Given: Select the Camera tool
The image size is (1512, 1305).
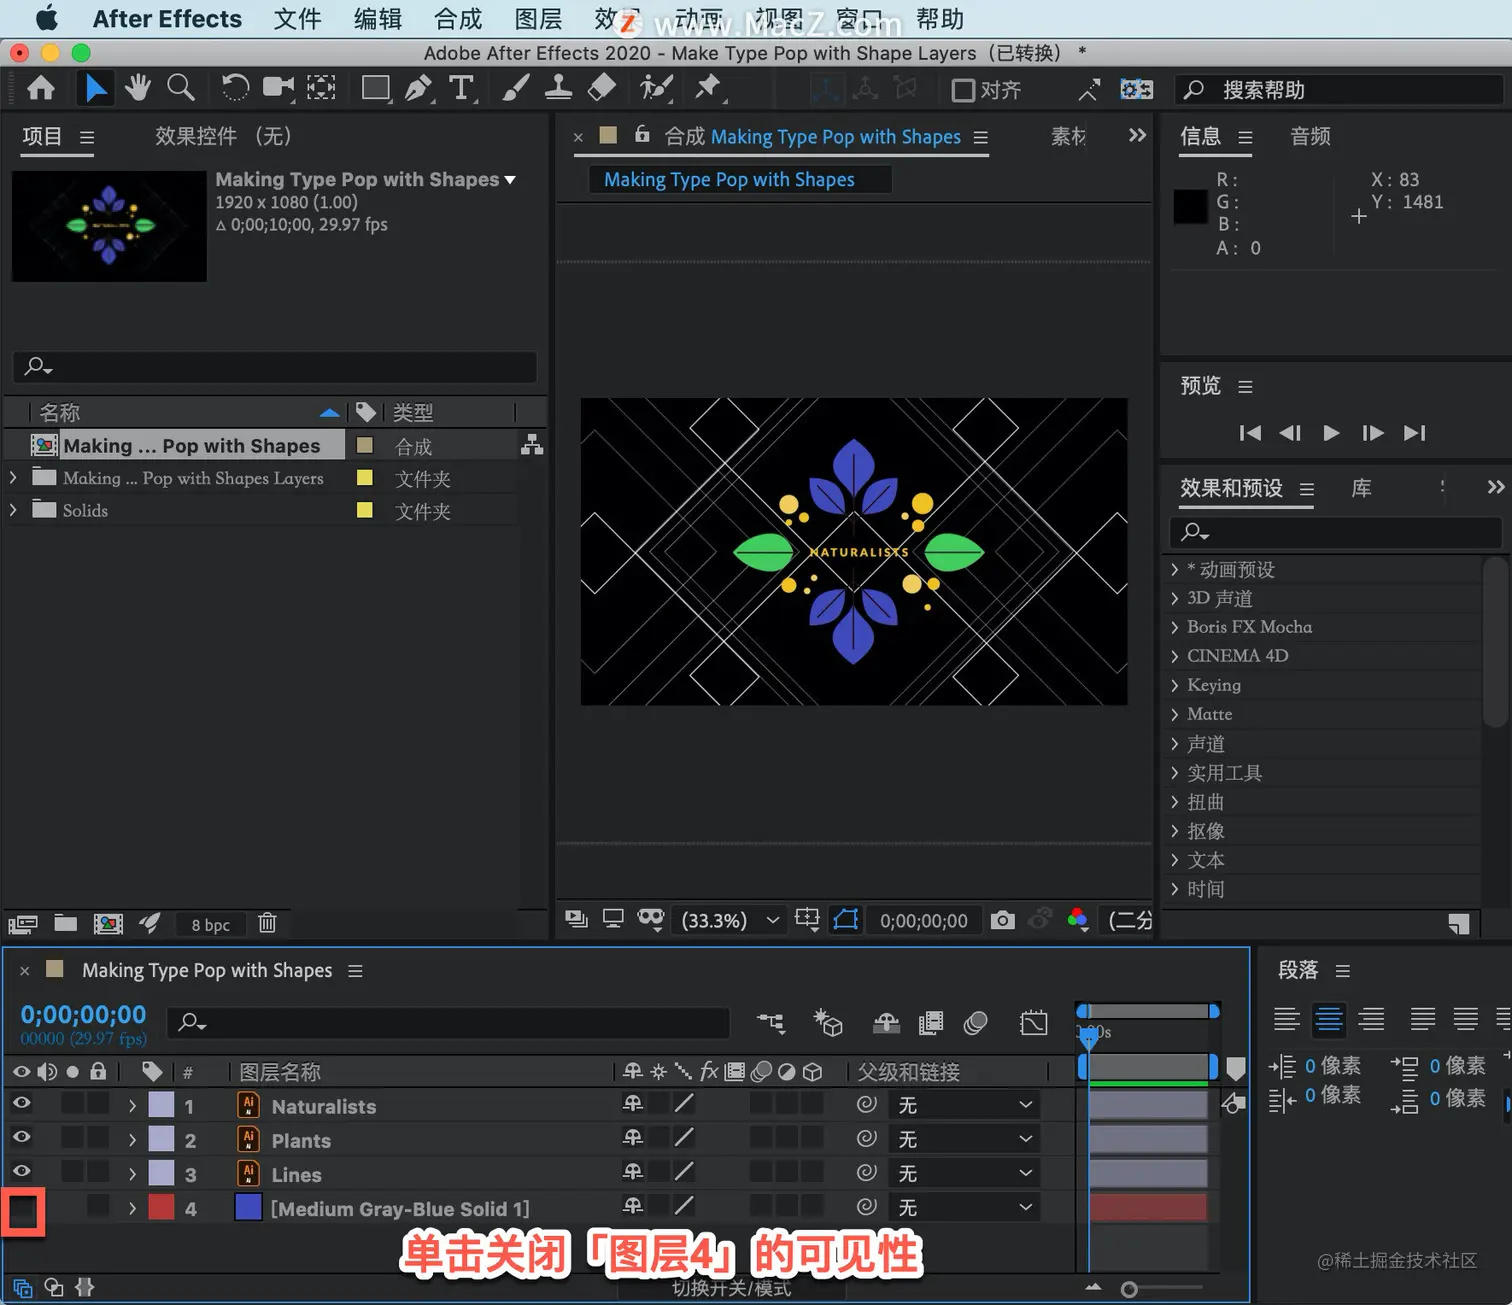Looking at the screenshot, I should [x=278, y=89].
